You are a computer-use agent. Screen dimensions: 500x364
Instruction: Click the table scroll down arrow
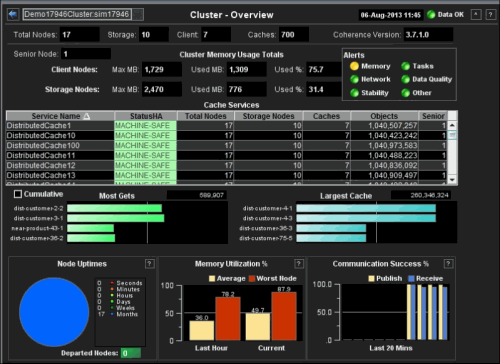[x=452, y=180]
